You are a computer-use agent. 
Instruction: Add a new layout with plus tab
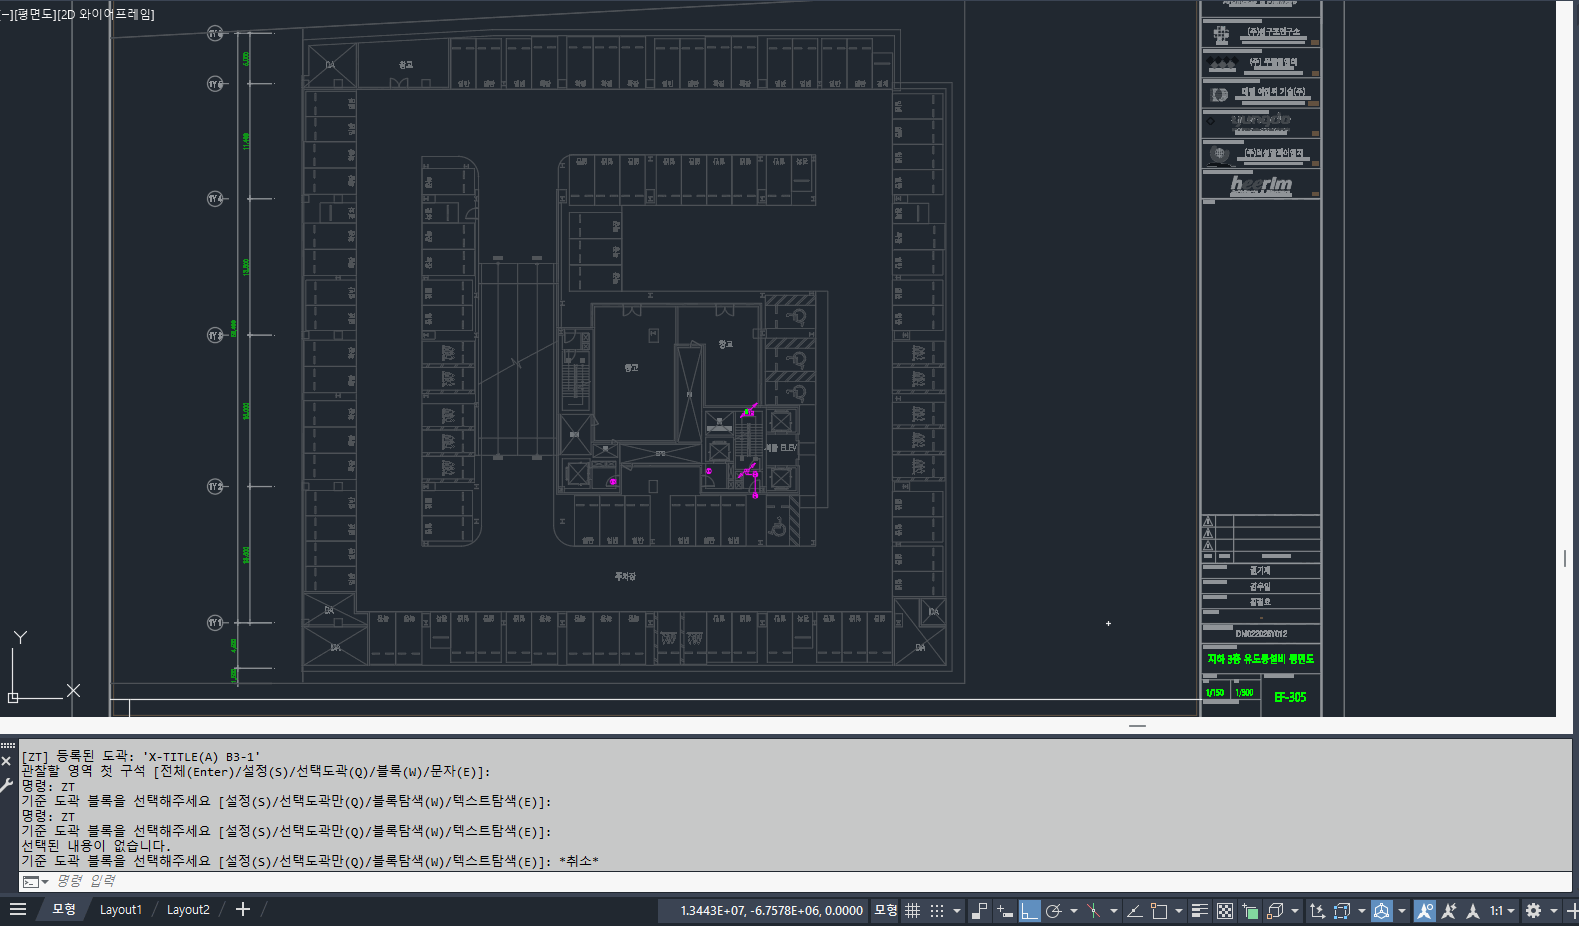242,910
